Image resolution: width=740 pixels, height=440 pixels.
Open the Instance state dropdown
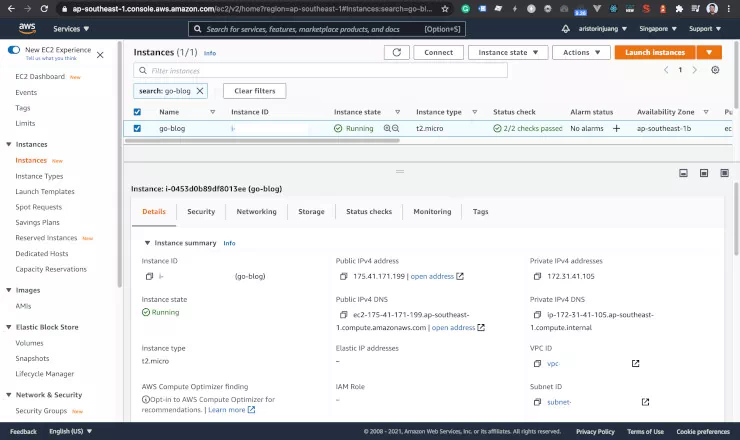tap(508, 52)
